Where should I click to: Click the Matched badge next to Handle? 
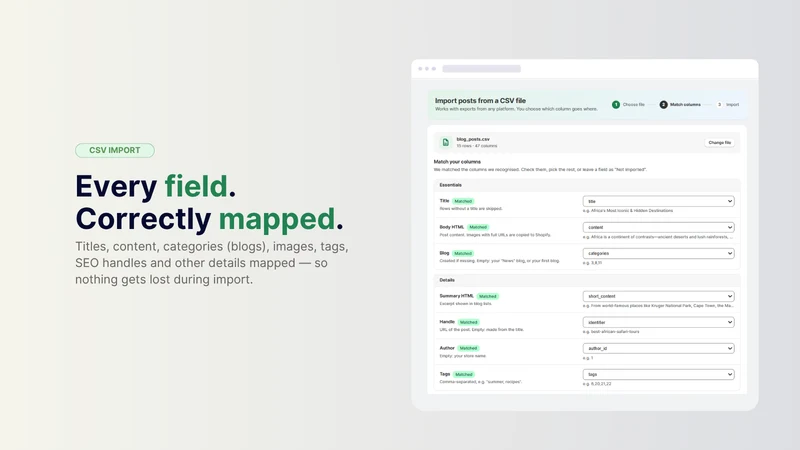468,322
